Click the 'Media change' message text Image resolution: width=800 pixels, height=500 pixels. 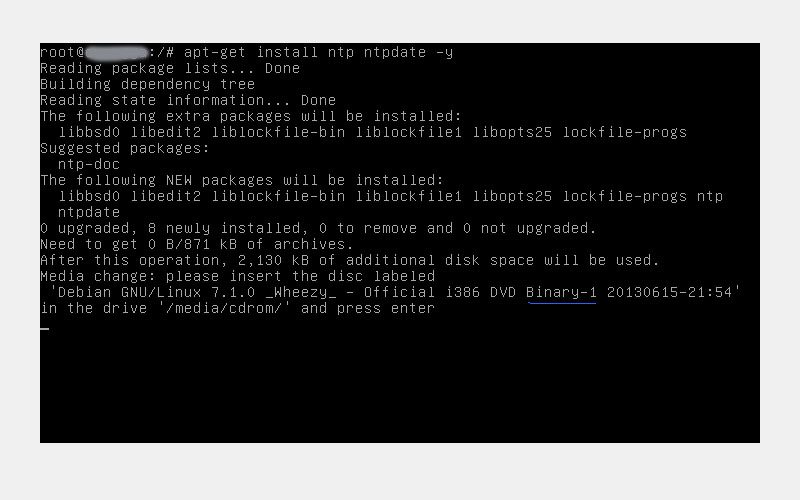[103, 276]
